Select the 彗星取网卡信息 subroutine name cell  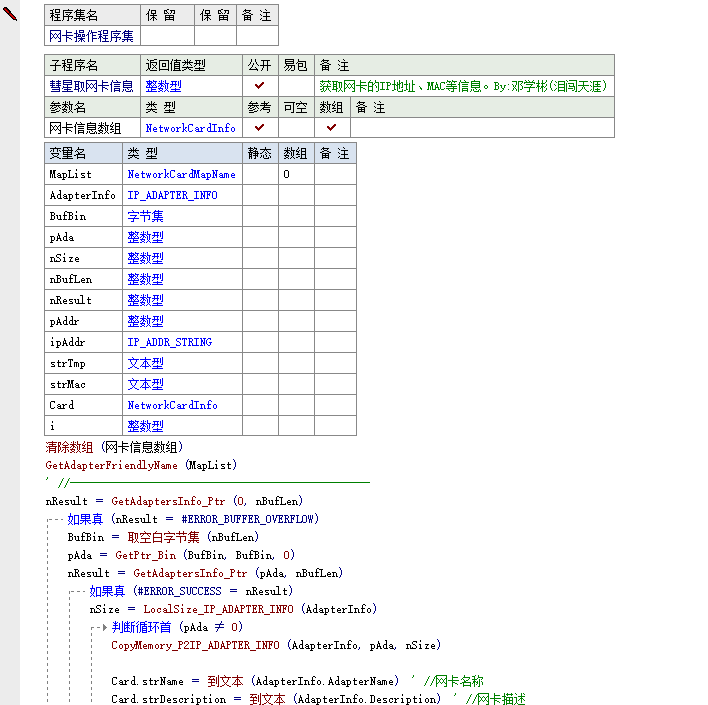pyautogui.click(x=91, y=87)
